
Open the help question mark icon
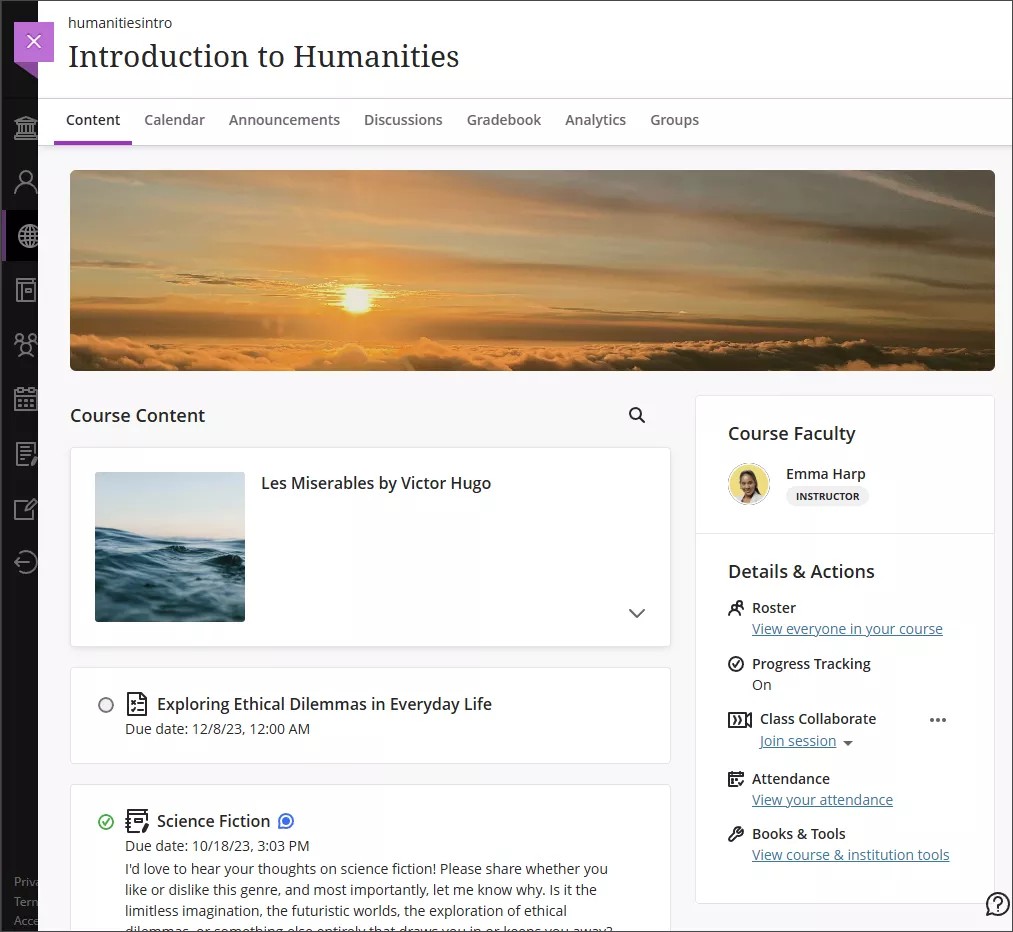(997, 903)
